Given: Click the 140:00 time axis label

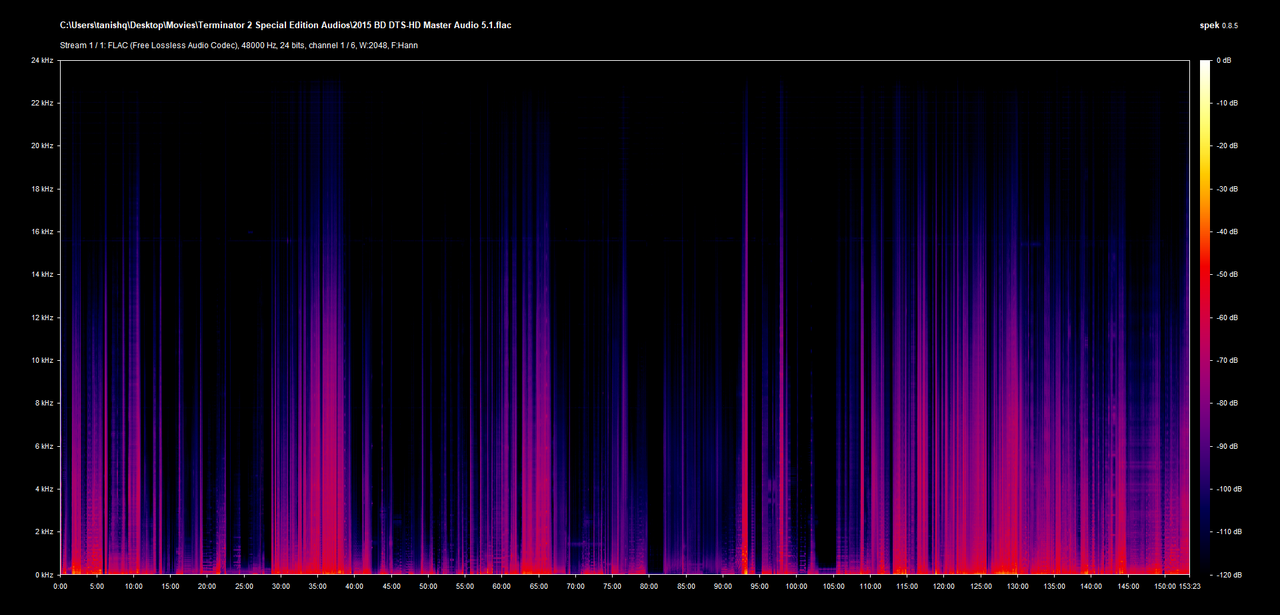Looking at the screenshot, I should tap(1091, 587).
